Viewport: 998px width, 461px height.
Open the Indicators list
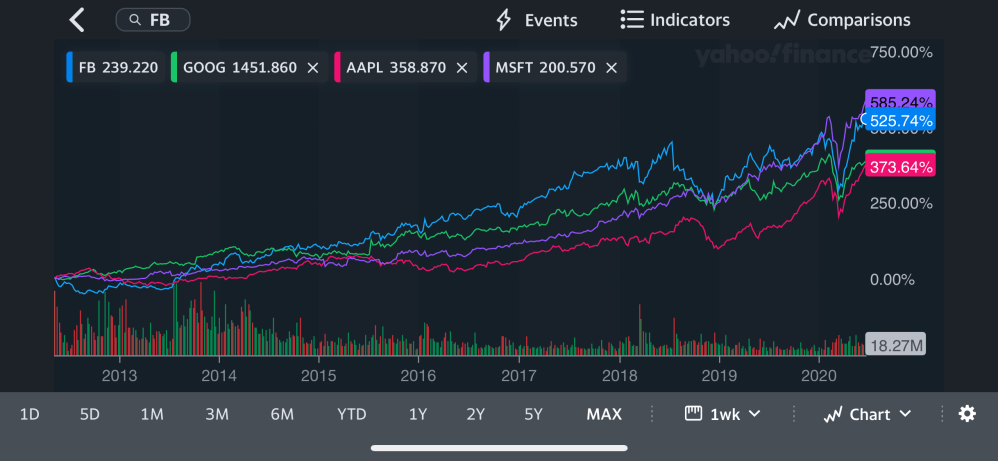click(675, 20)
